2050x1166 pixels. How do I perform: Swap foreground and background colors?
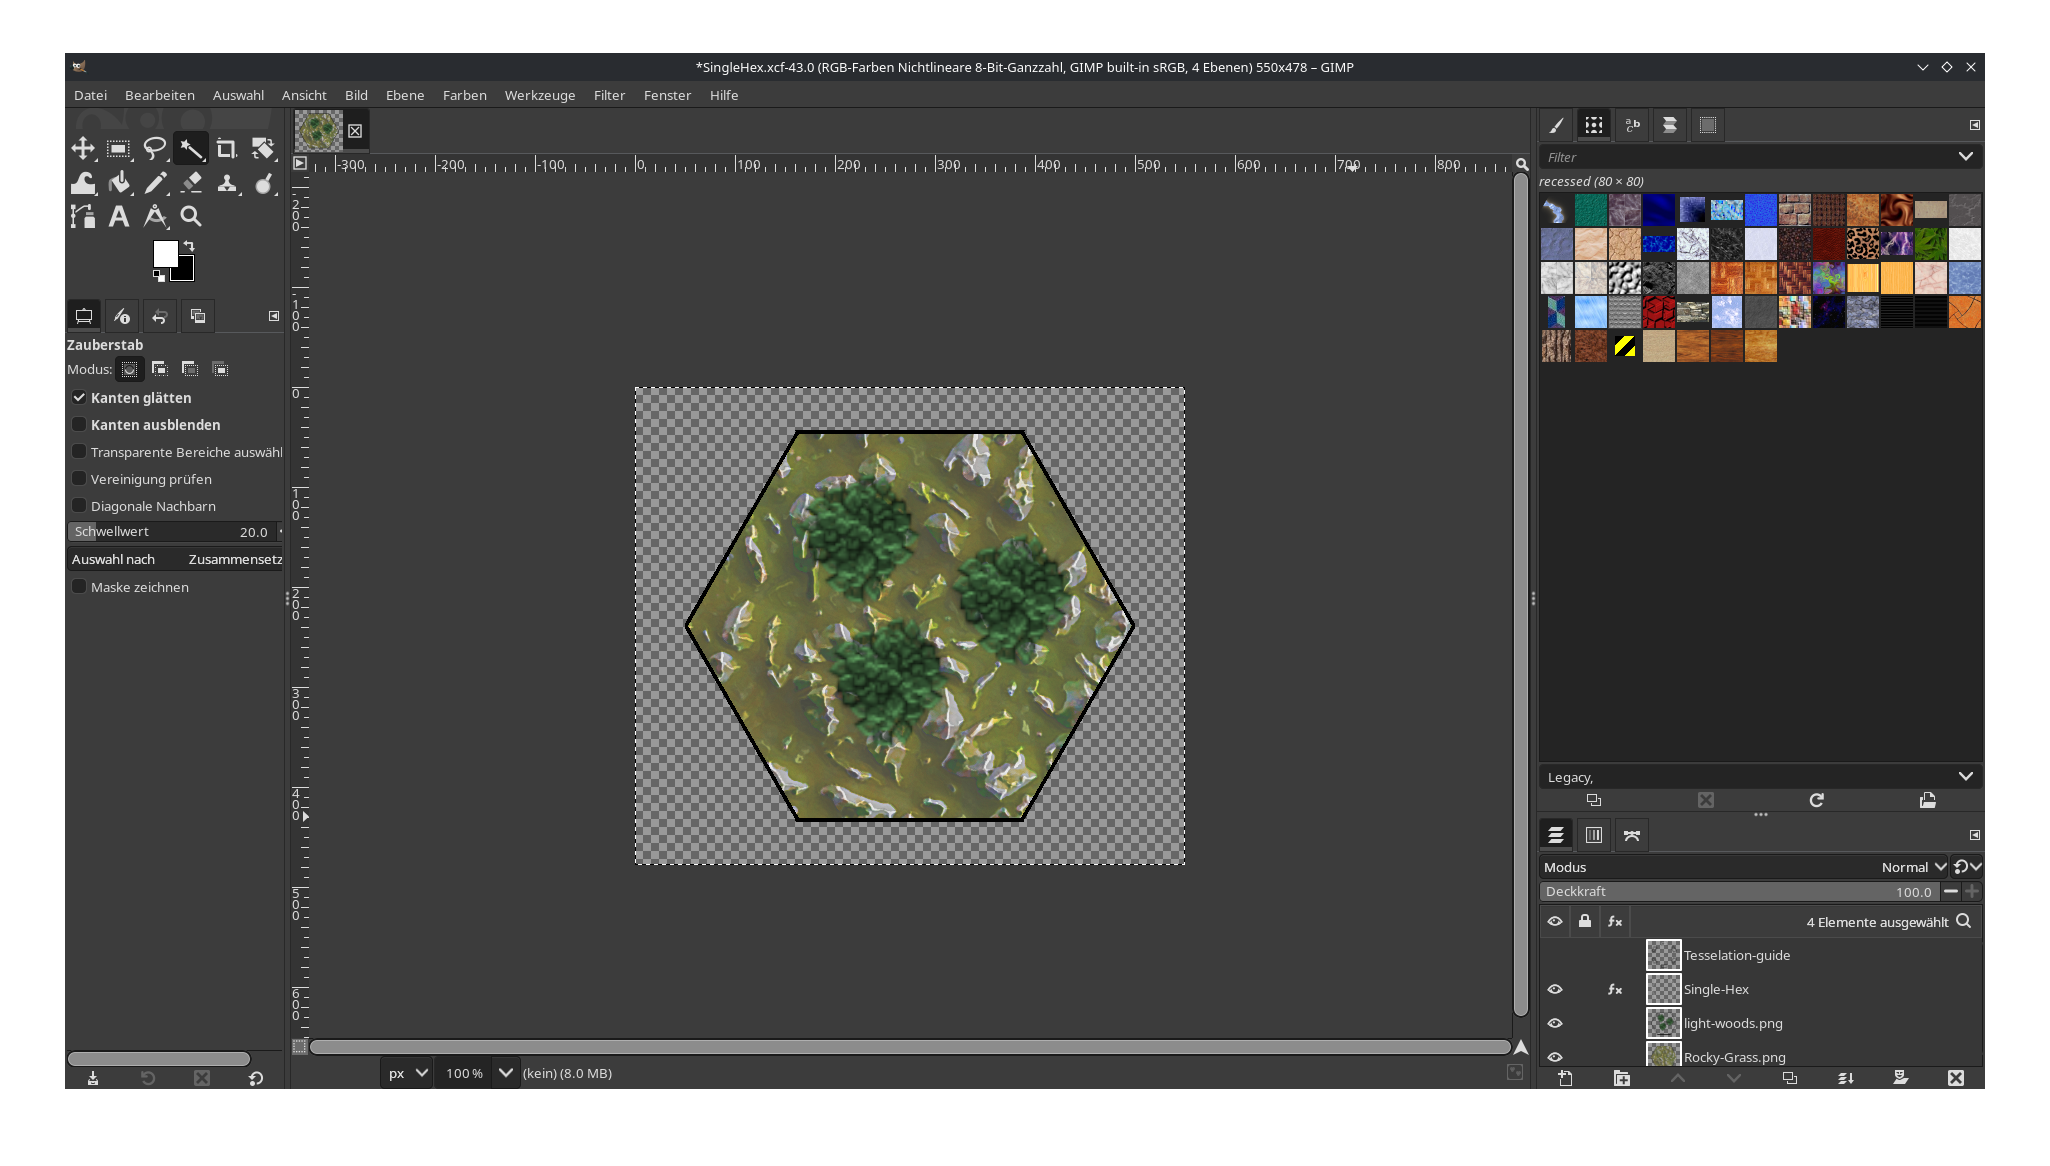pyautogui.click(x=189, y=247)
